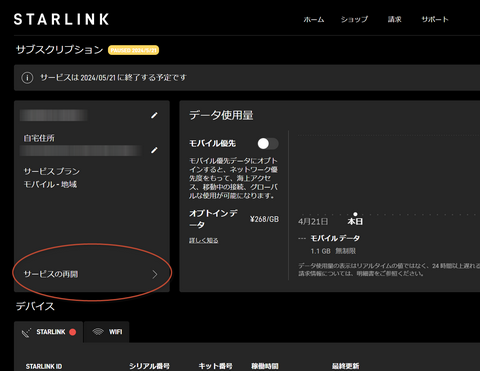Click the データ使用量 heading

[x=221, y=115]
